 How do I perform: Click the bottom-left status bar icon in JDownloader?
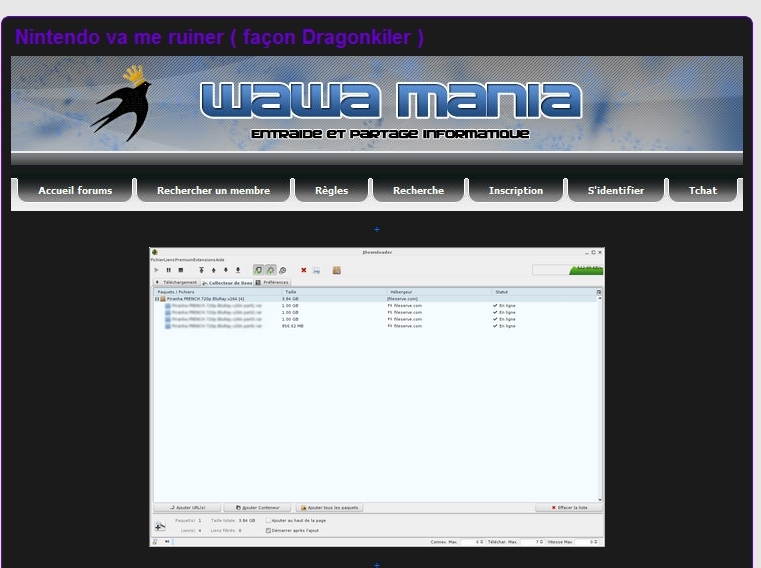pyautogui.click(x=155, y=542)
